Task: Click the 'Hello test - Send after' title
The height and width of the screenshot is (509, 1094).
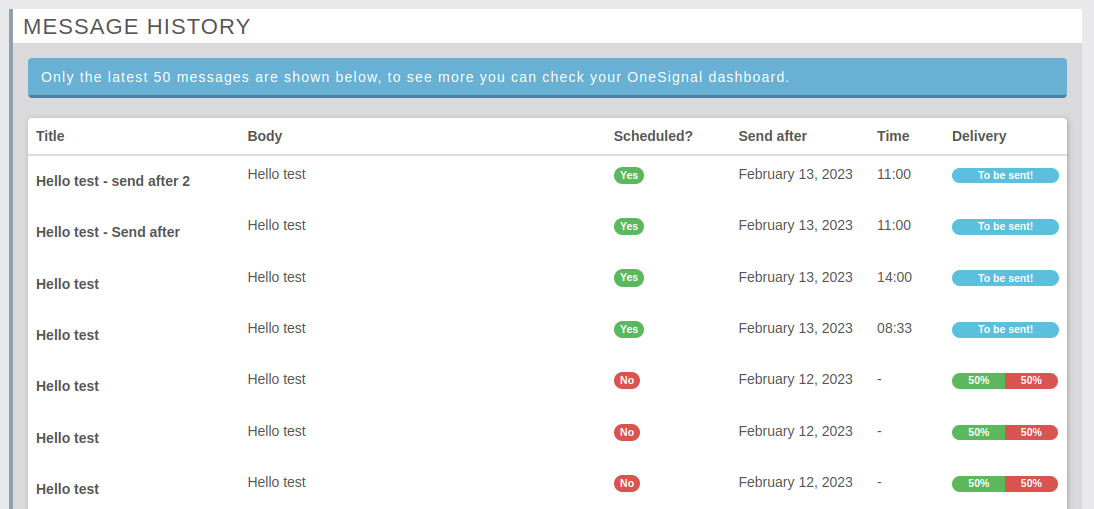Action: click(x=108, y=232)
